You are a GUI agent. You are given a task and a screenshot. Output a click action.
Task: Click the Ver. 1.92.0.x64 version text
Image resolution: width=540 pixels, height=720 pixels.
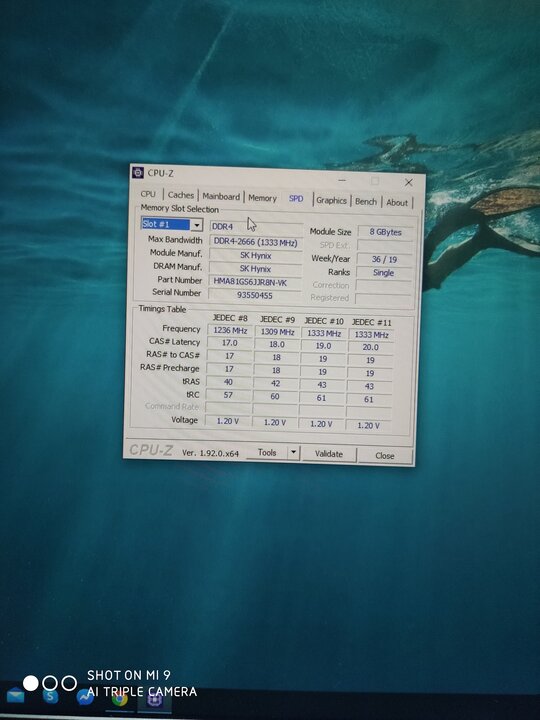[210, 453]
